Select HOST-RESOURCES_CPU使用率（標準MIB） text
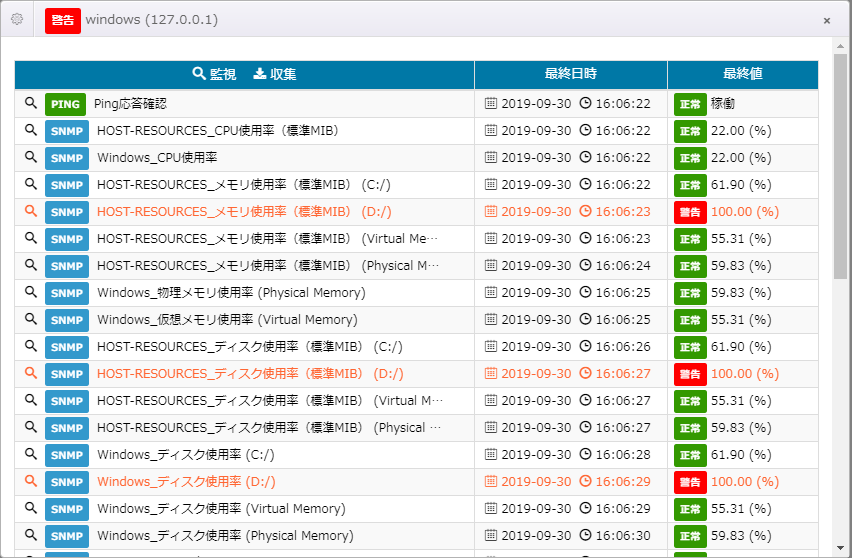 click(x=217, y=130)
